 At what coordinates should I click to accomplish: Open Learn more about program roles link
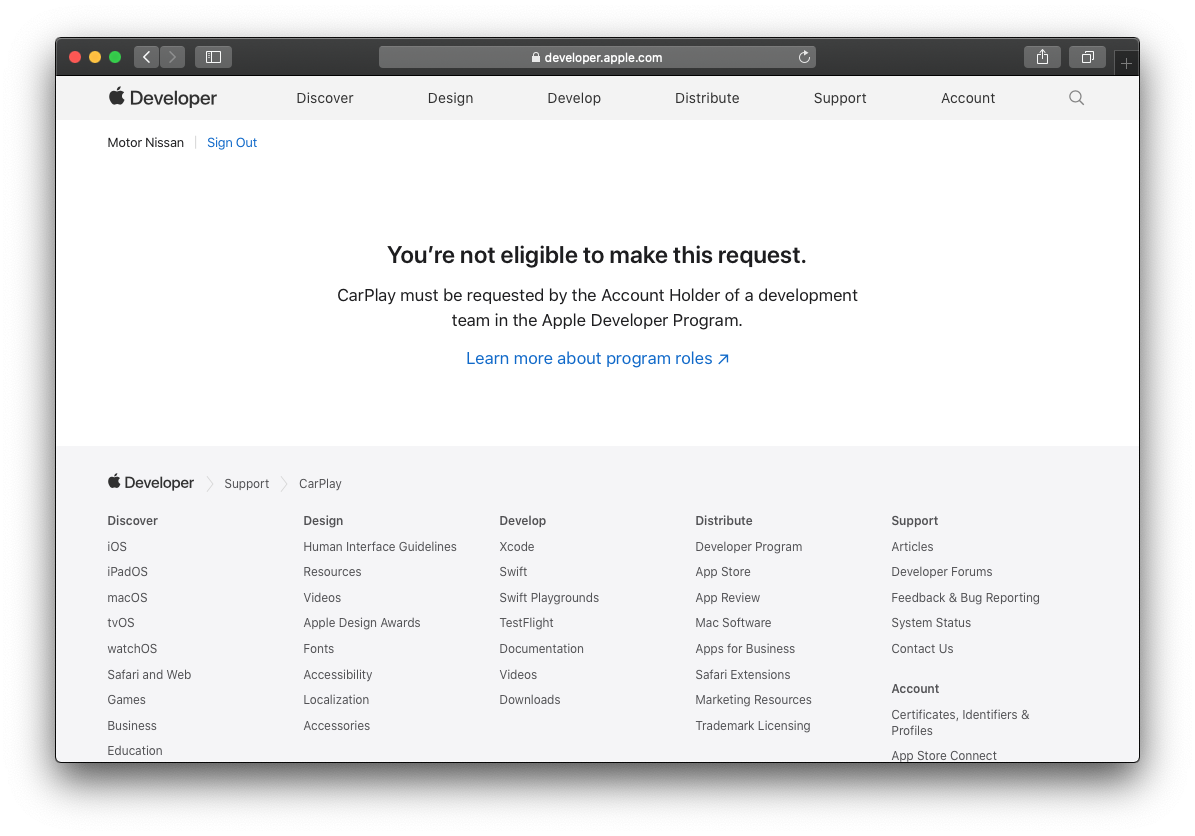(x=598, y=358)
